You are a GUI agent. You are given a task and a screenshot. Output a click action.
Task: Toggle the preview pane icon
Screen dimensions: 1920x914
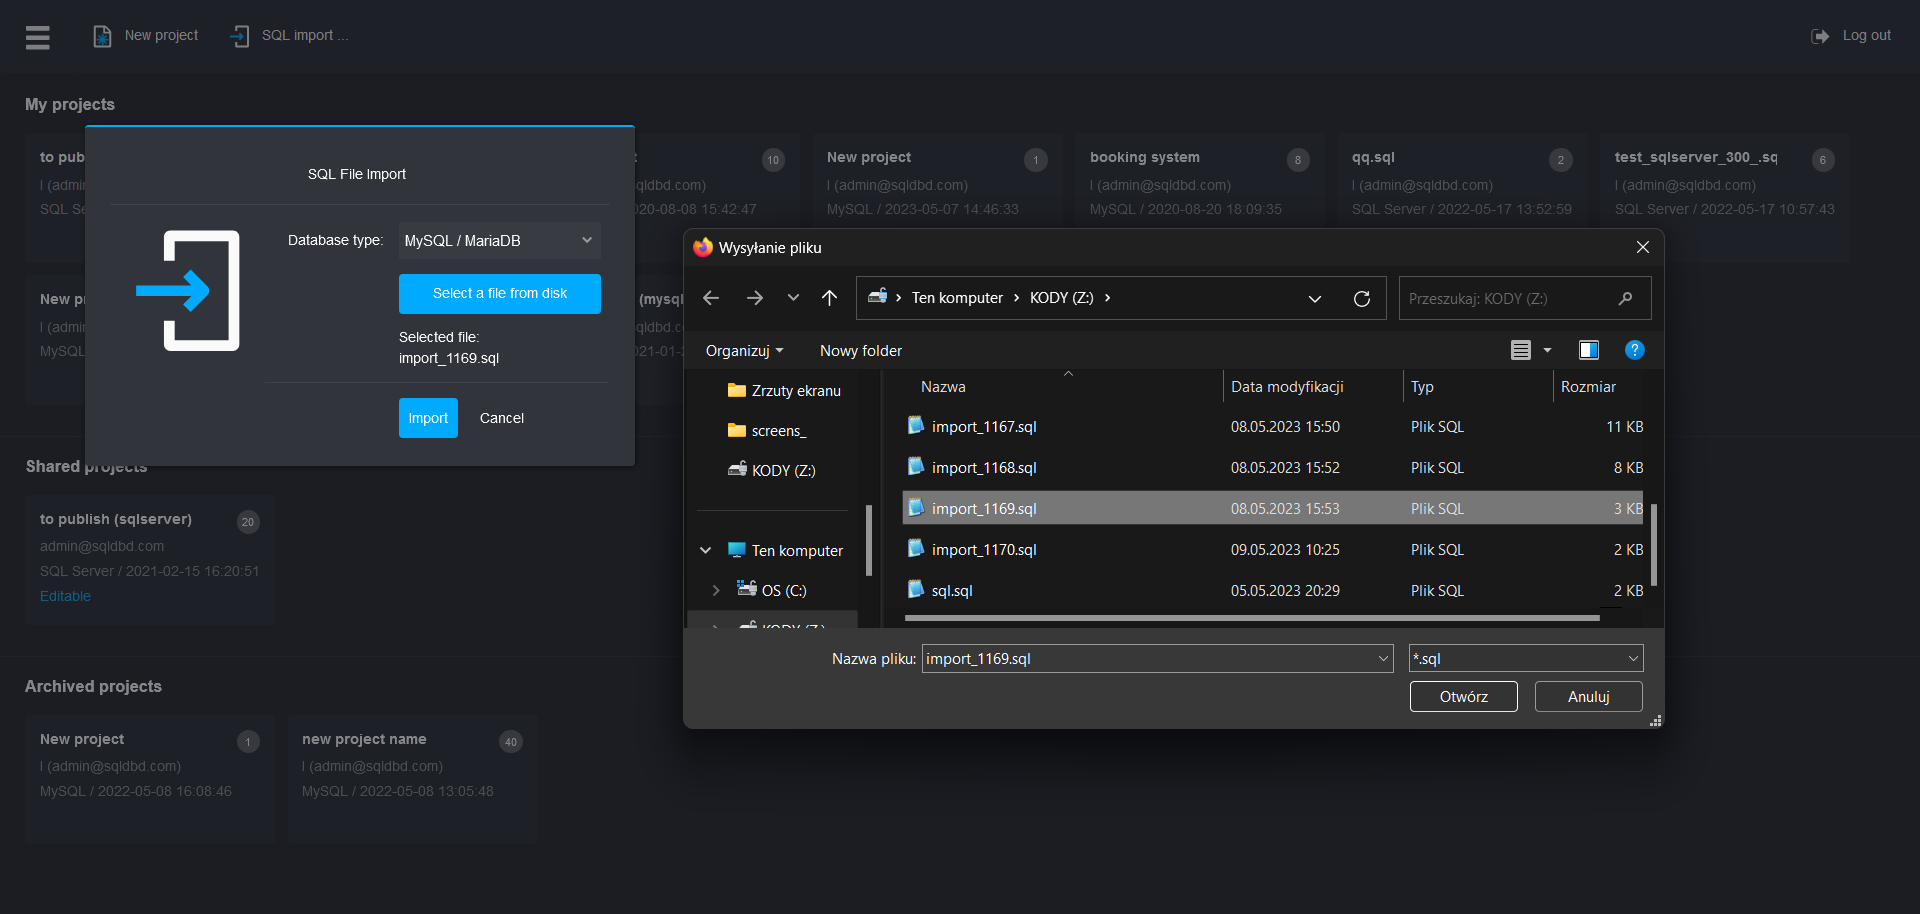click(1588, 350)
